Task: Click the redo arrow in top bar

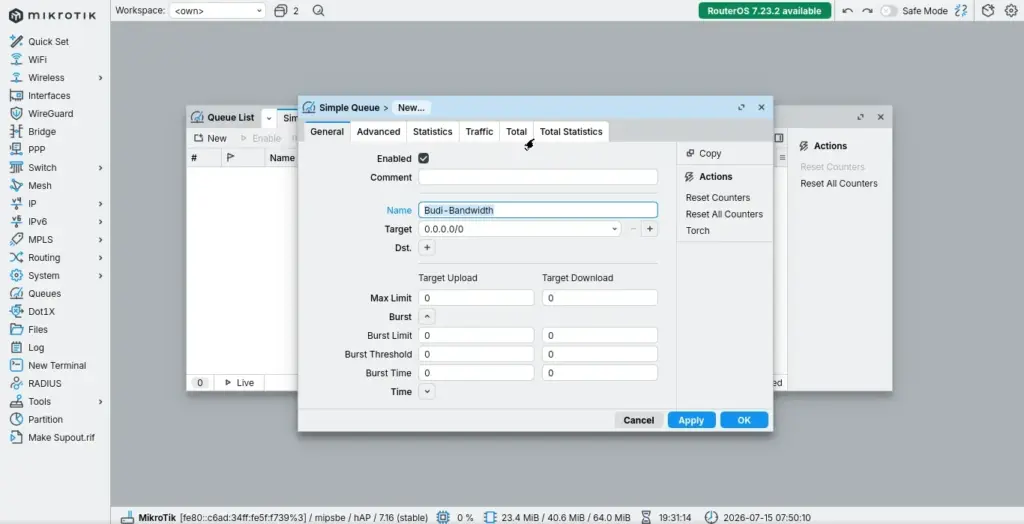Action: pyautogui.click(x=867, y=10)
